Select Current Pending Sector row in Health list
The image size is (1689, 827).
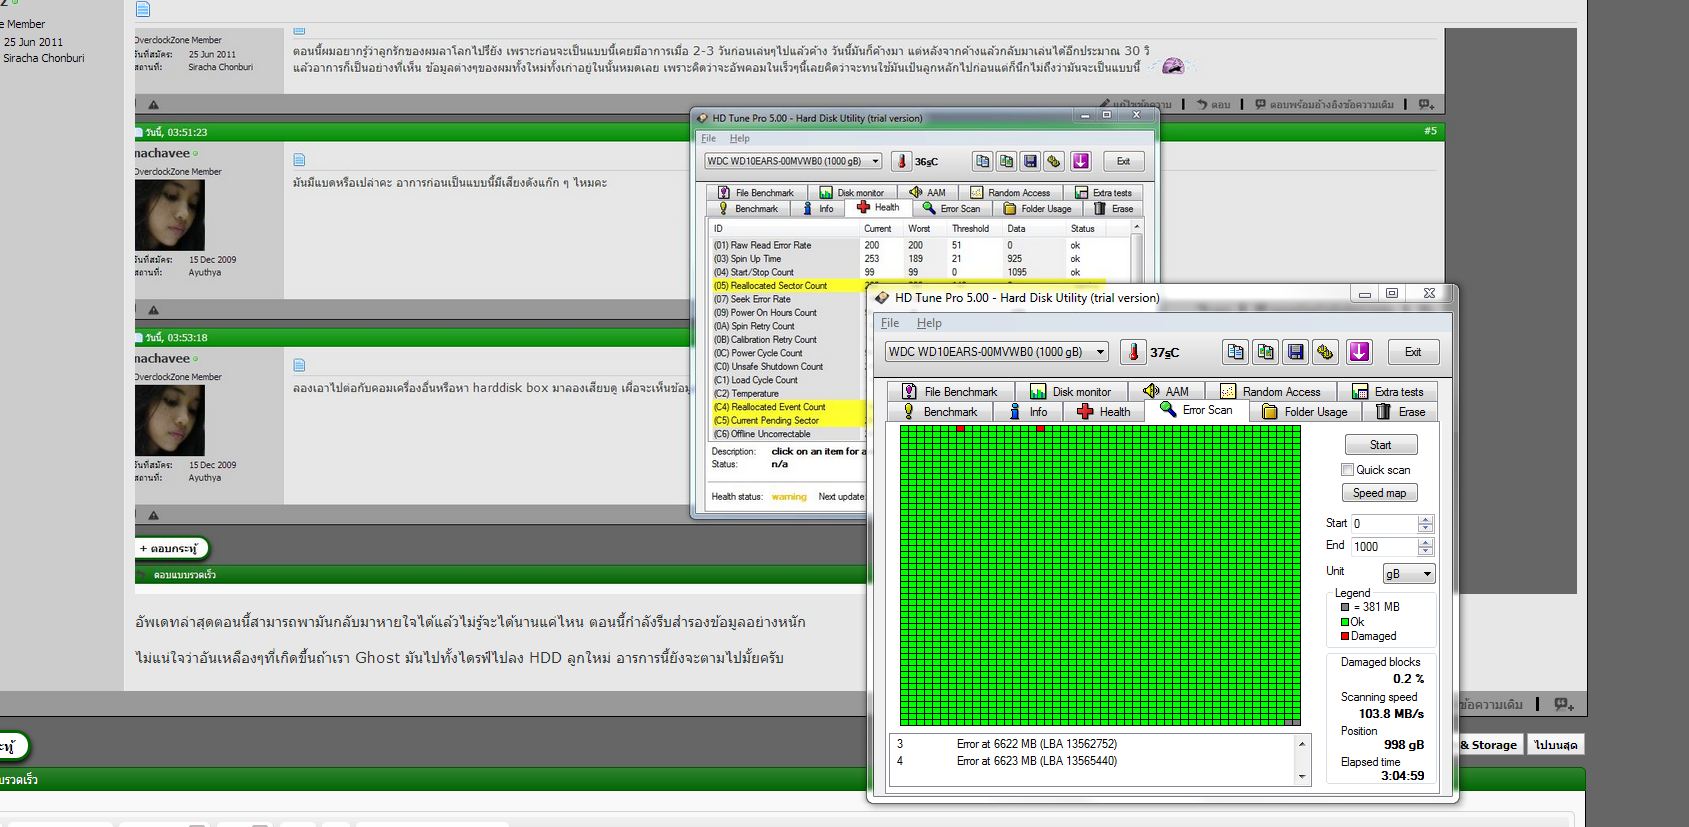pyautogui.click(x=788, y=421)
